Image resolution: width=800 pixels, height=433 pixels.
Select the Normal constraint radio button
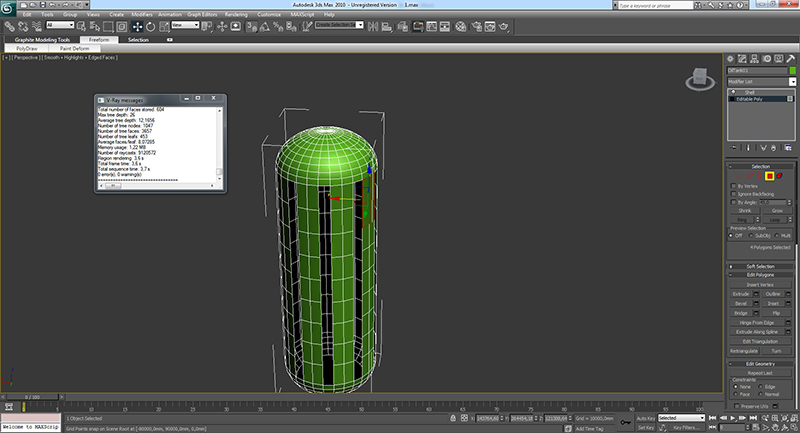point(761,394)
